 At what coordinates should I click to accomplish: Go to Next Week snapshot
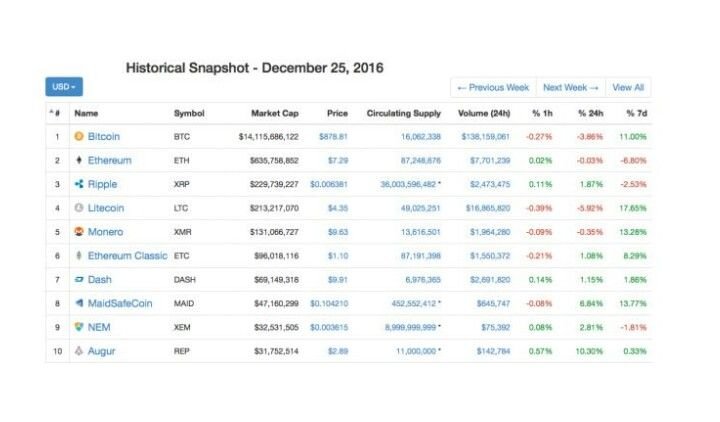pos(571,88)
